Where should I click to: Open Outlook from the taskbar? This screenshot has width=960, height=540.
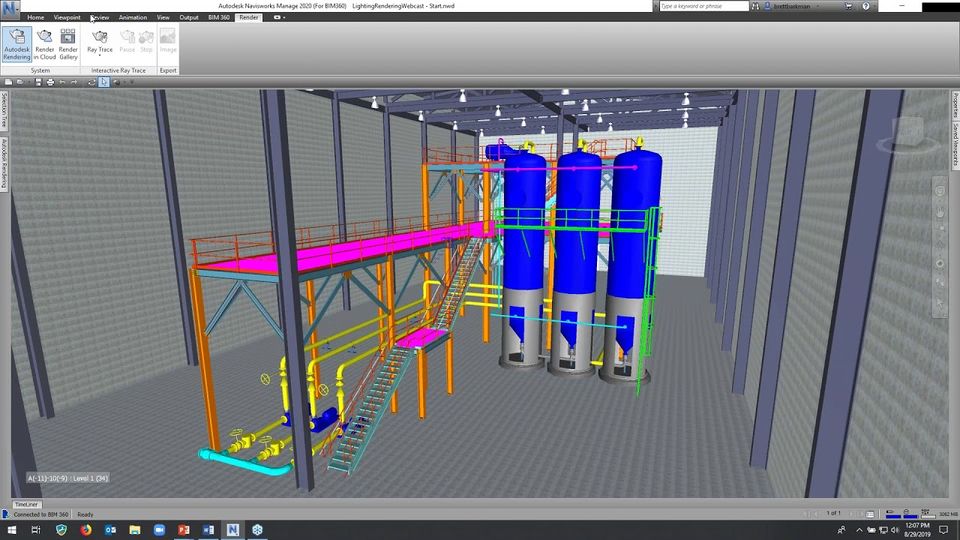click(110, 530)
